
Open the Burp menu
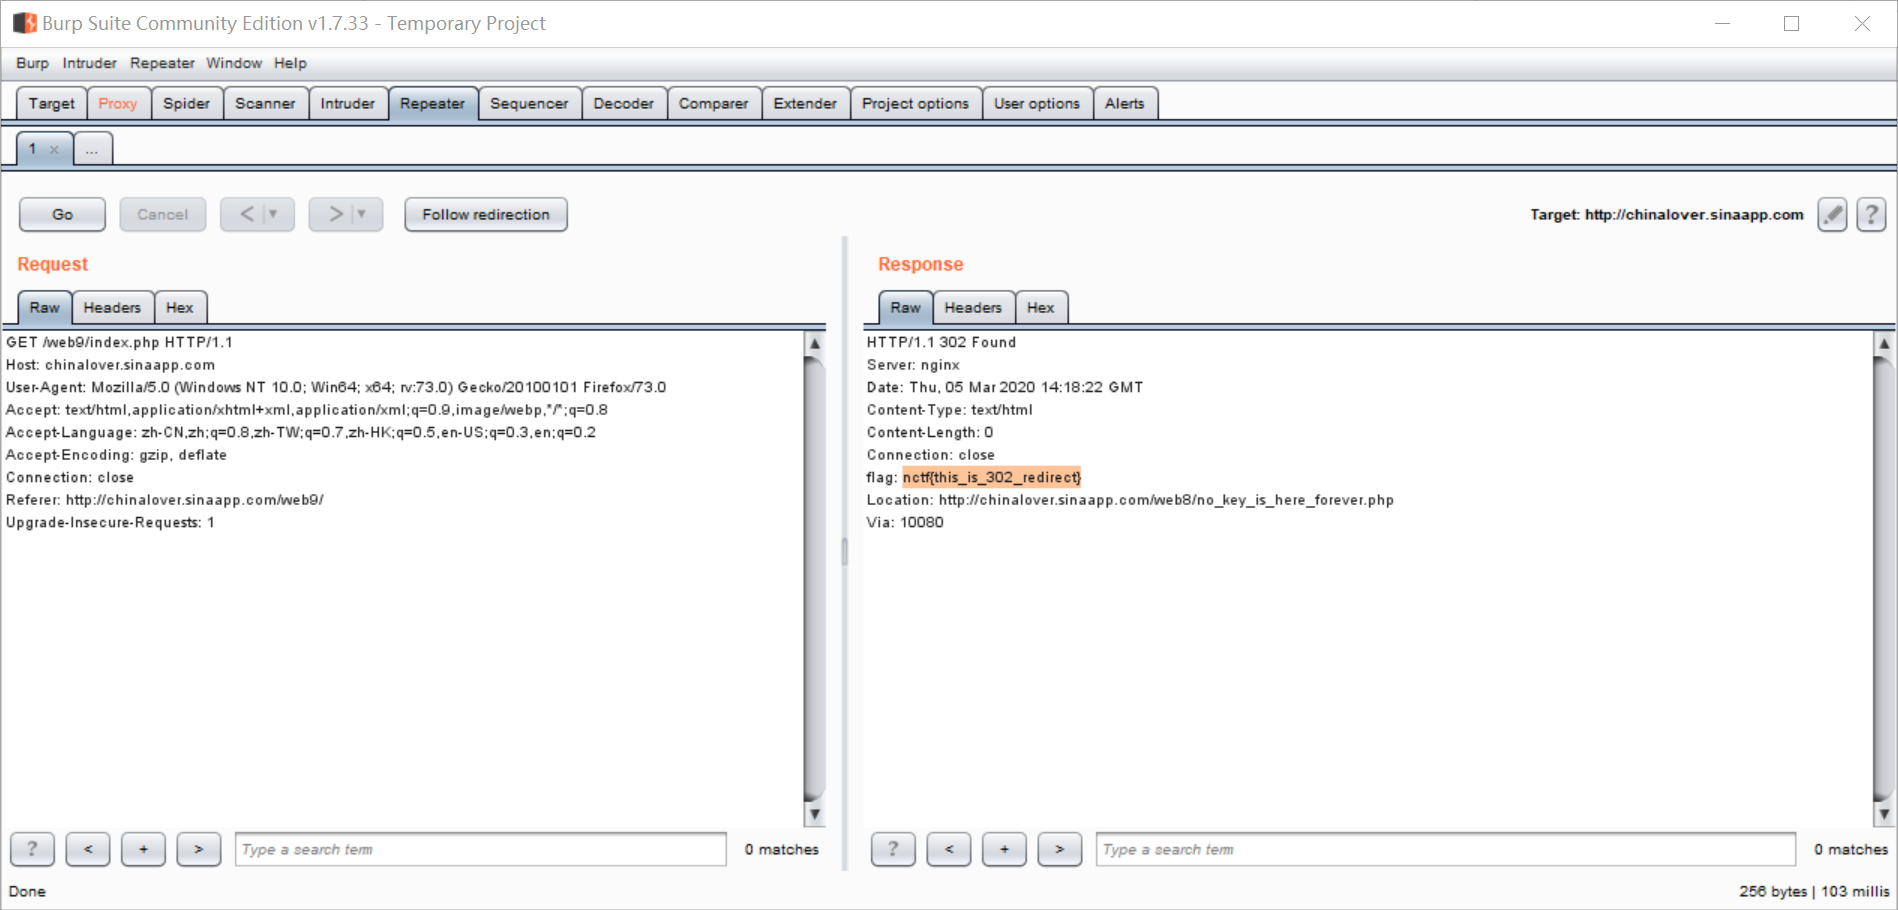[32, 63]
